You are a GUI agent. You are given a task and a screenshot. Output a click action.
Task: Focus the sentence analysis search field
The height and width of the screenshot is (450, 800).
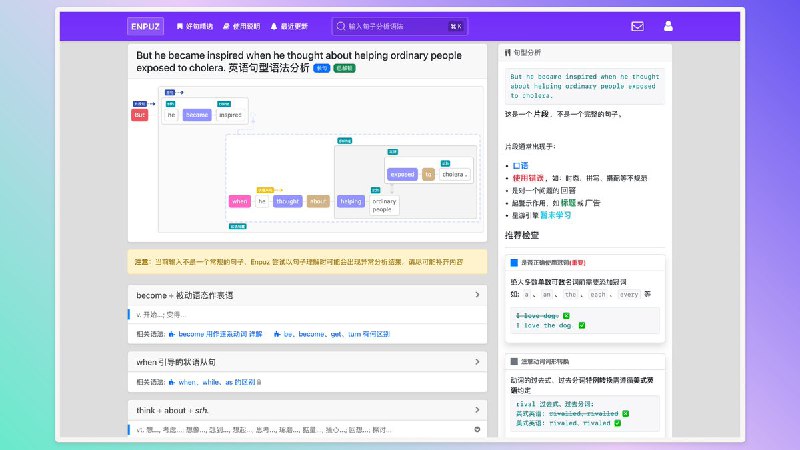[399, 26]
